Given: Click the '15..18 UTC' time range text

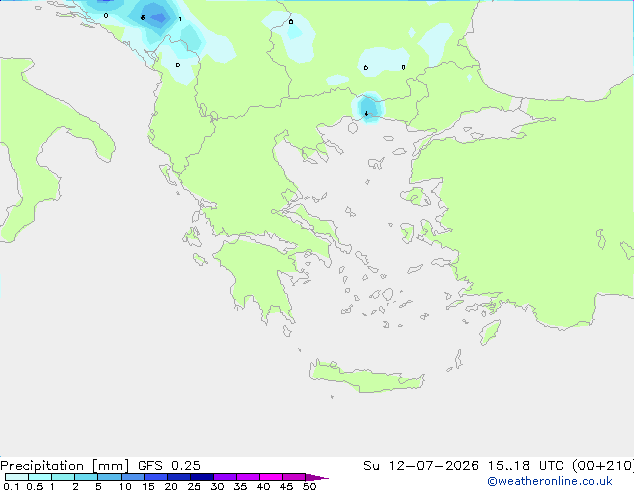Looking at the screenshot, I should pos(526,466).
